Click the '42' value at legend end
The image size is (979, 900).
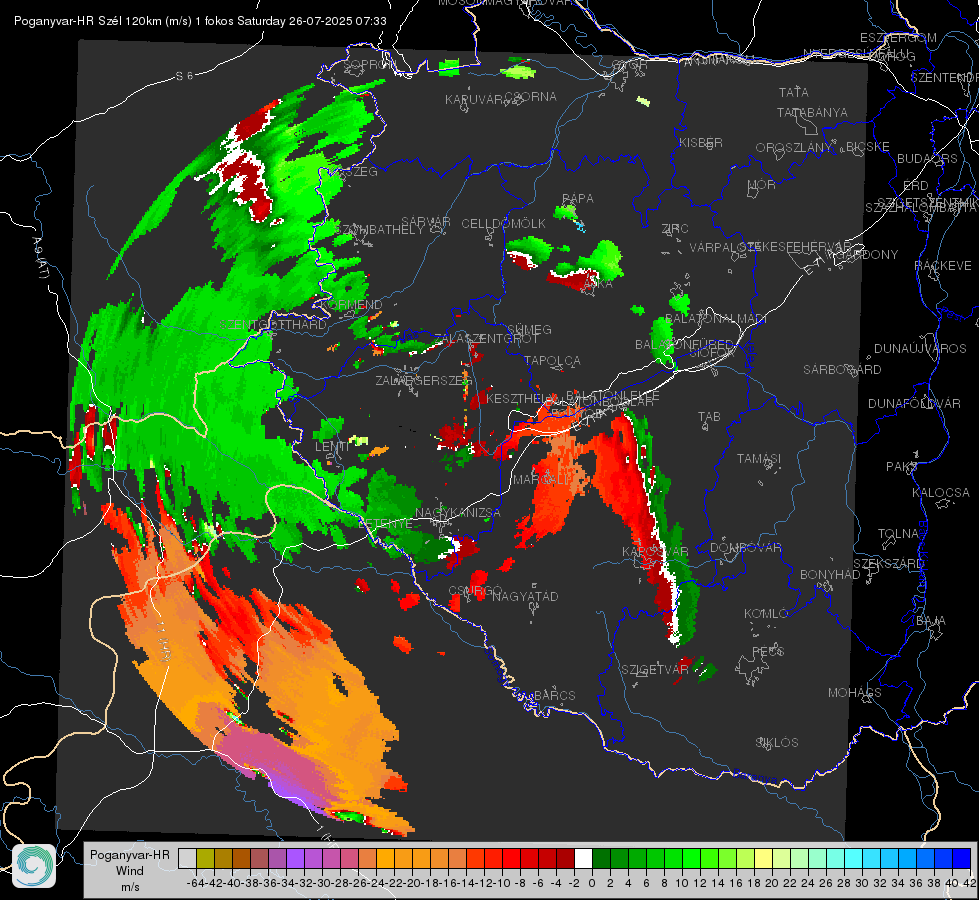969,883
